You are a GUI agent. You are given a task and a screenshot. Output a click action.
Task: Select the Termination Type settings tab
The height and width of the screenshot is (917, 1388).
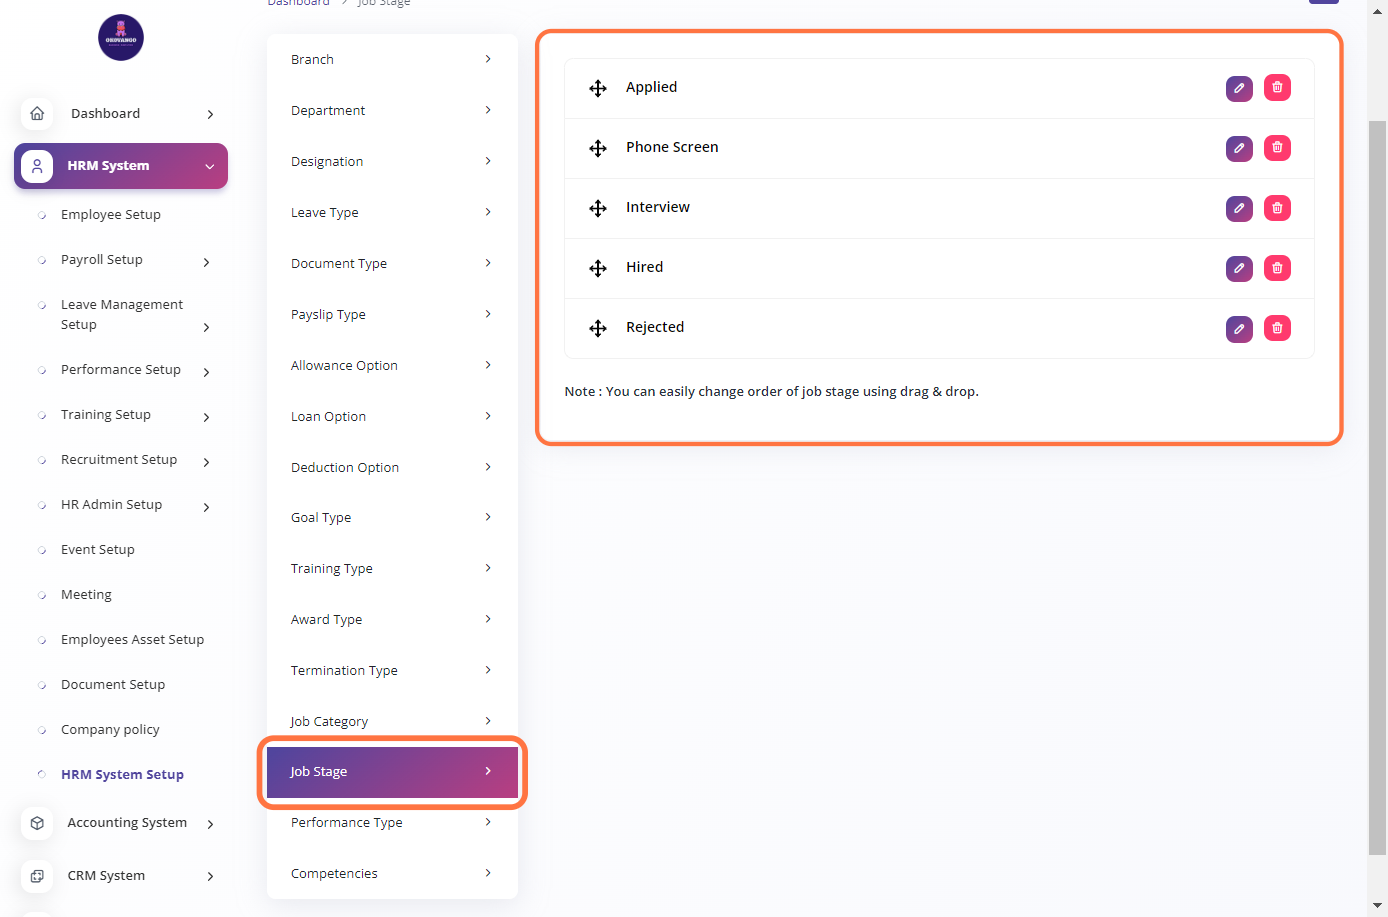click(391, 670)
